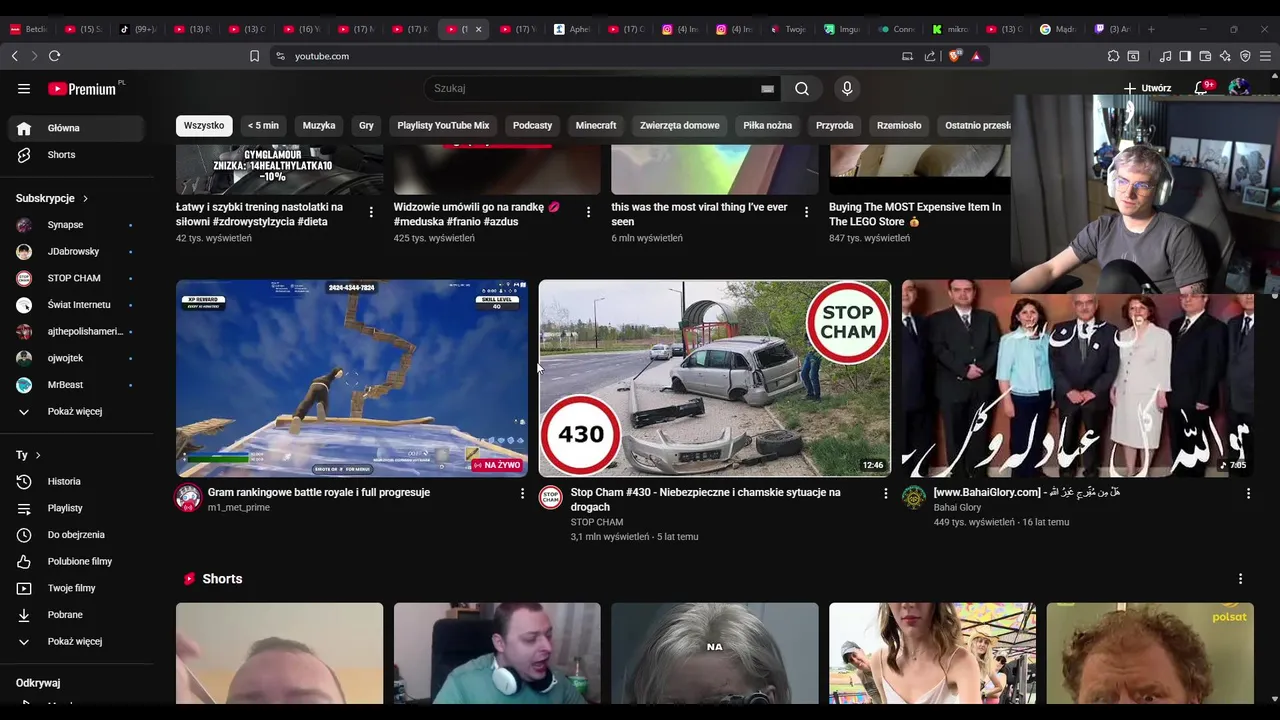Open STOP CHAM channel avatar under video

[551, 497]
